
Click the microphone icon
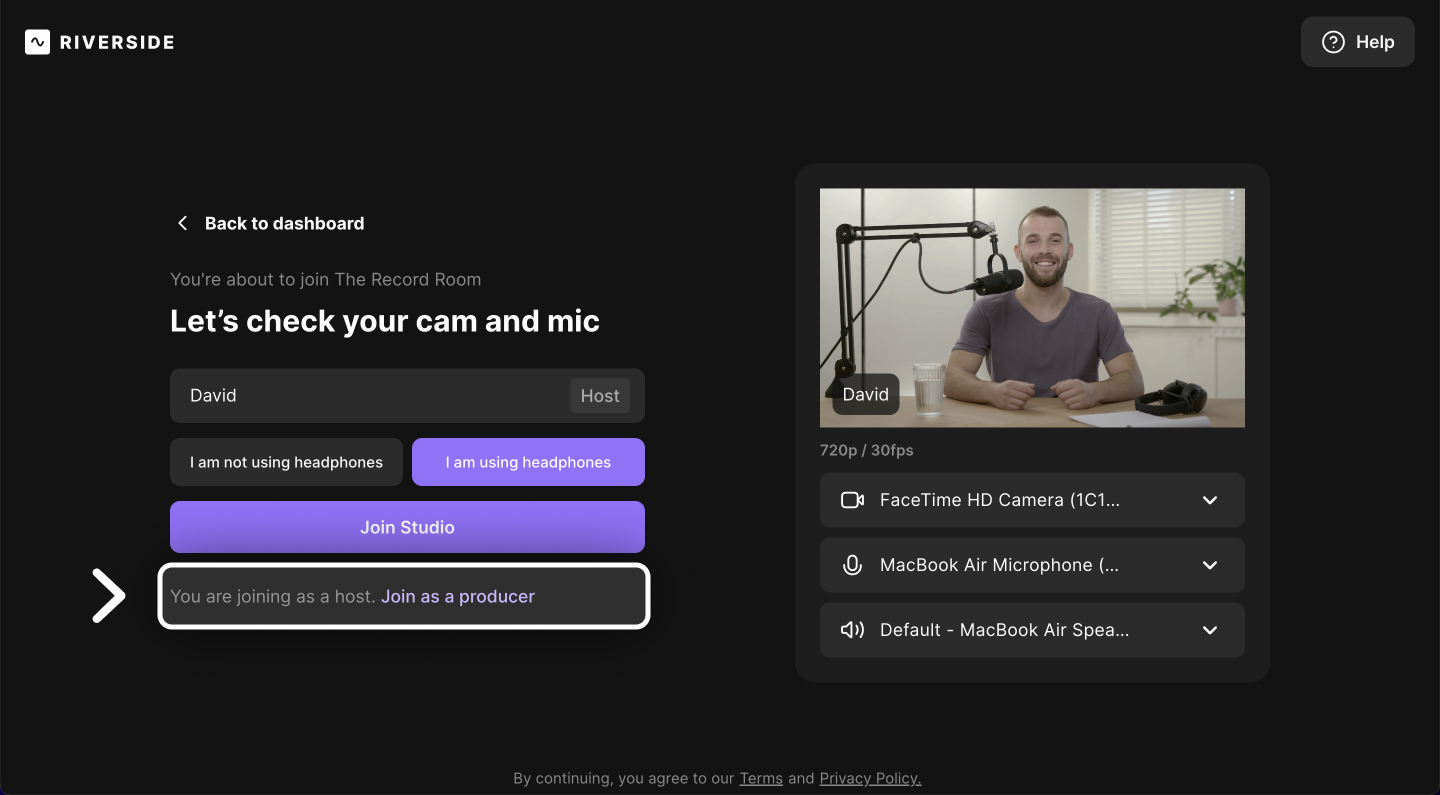pos(852,565)
